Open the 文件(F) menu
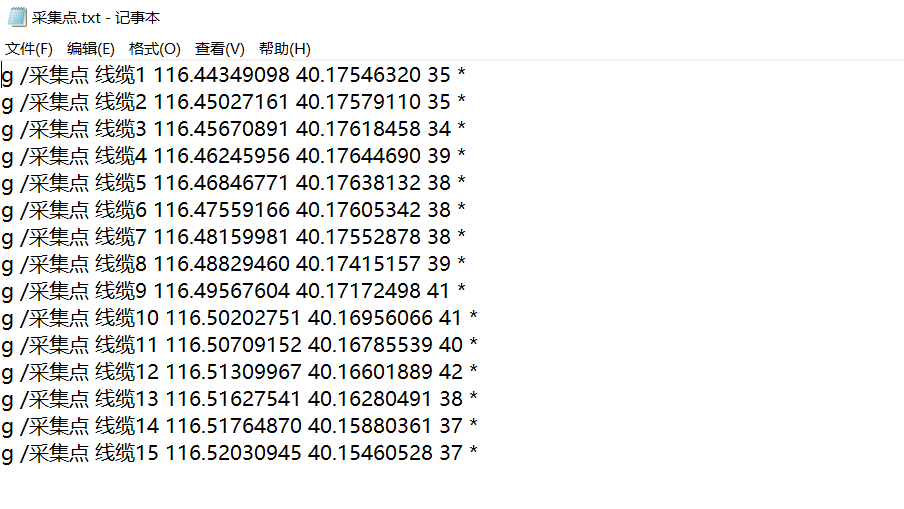 pyautogui.click(x=29, y=48)
